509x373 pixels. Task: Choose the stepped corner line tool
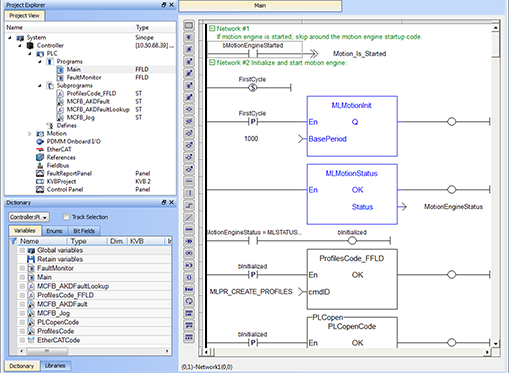click(x=189, y=205)
